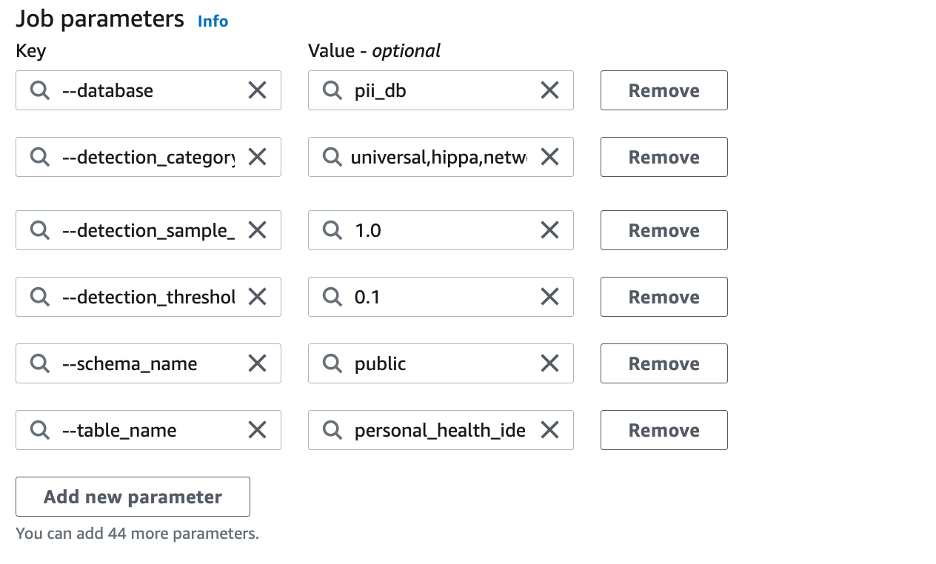Remove the --table_name parameter row
This screenshot has height=564, width=936.
pyautogui.click(x=663, y=430)
